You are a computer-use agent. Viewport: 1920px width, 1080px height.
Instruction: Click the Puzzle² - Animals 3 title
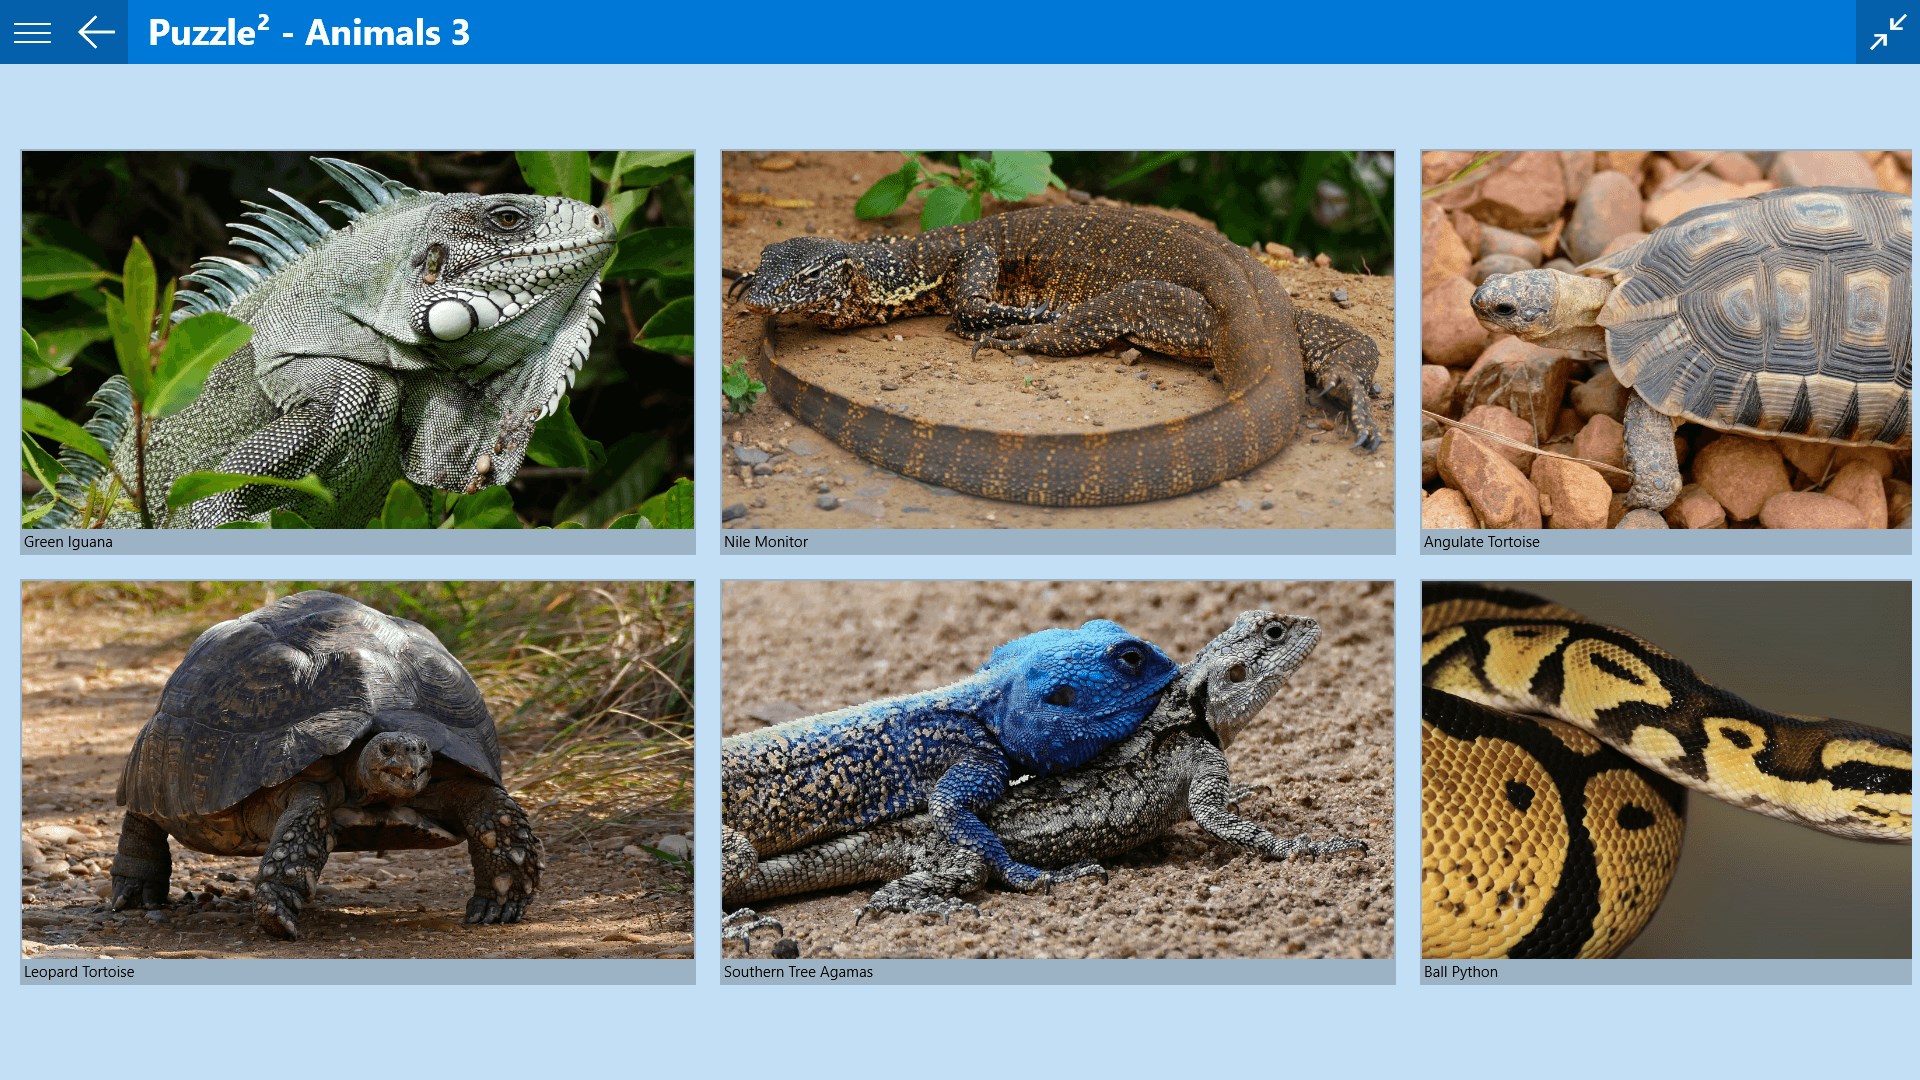pos(309,32)
